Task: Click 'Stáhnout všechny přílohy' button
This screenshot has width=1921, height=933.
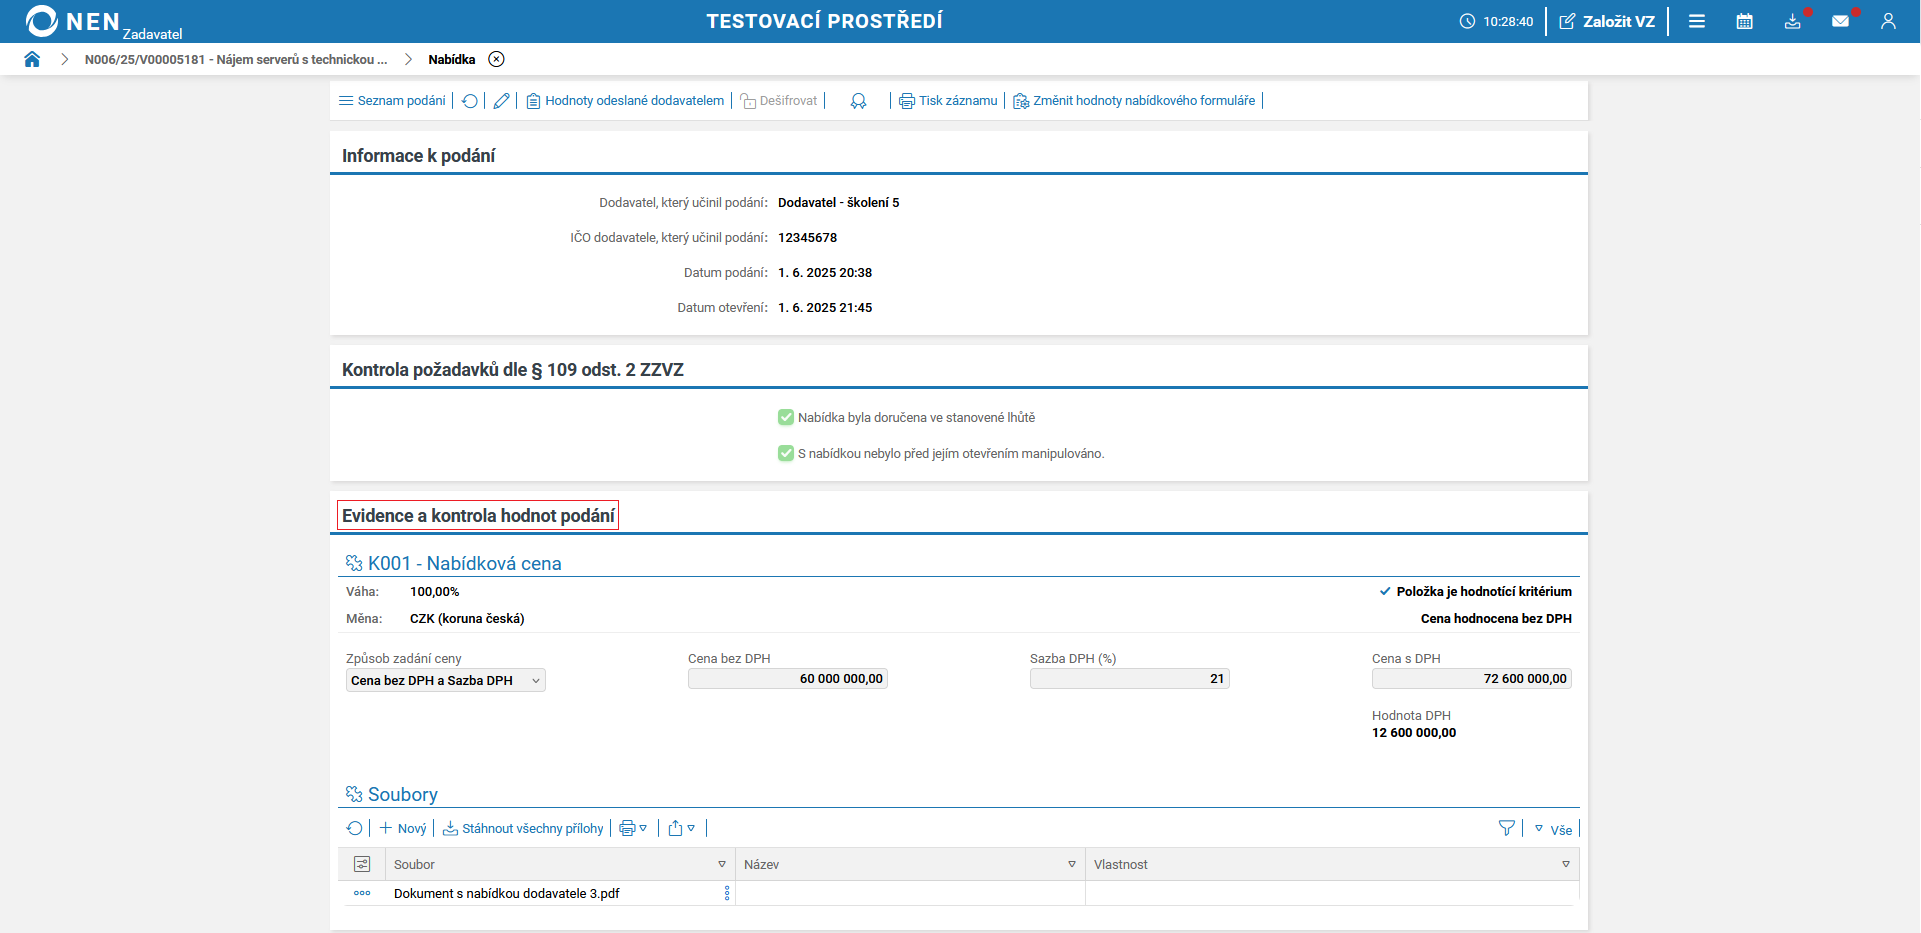Action: 523,828
